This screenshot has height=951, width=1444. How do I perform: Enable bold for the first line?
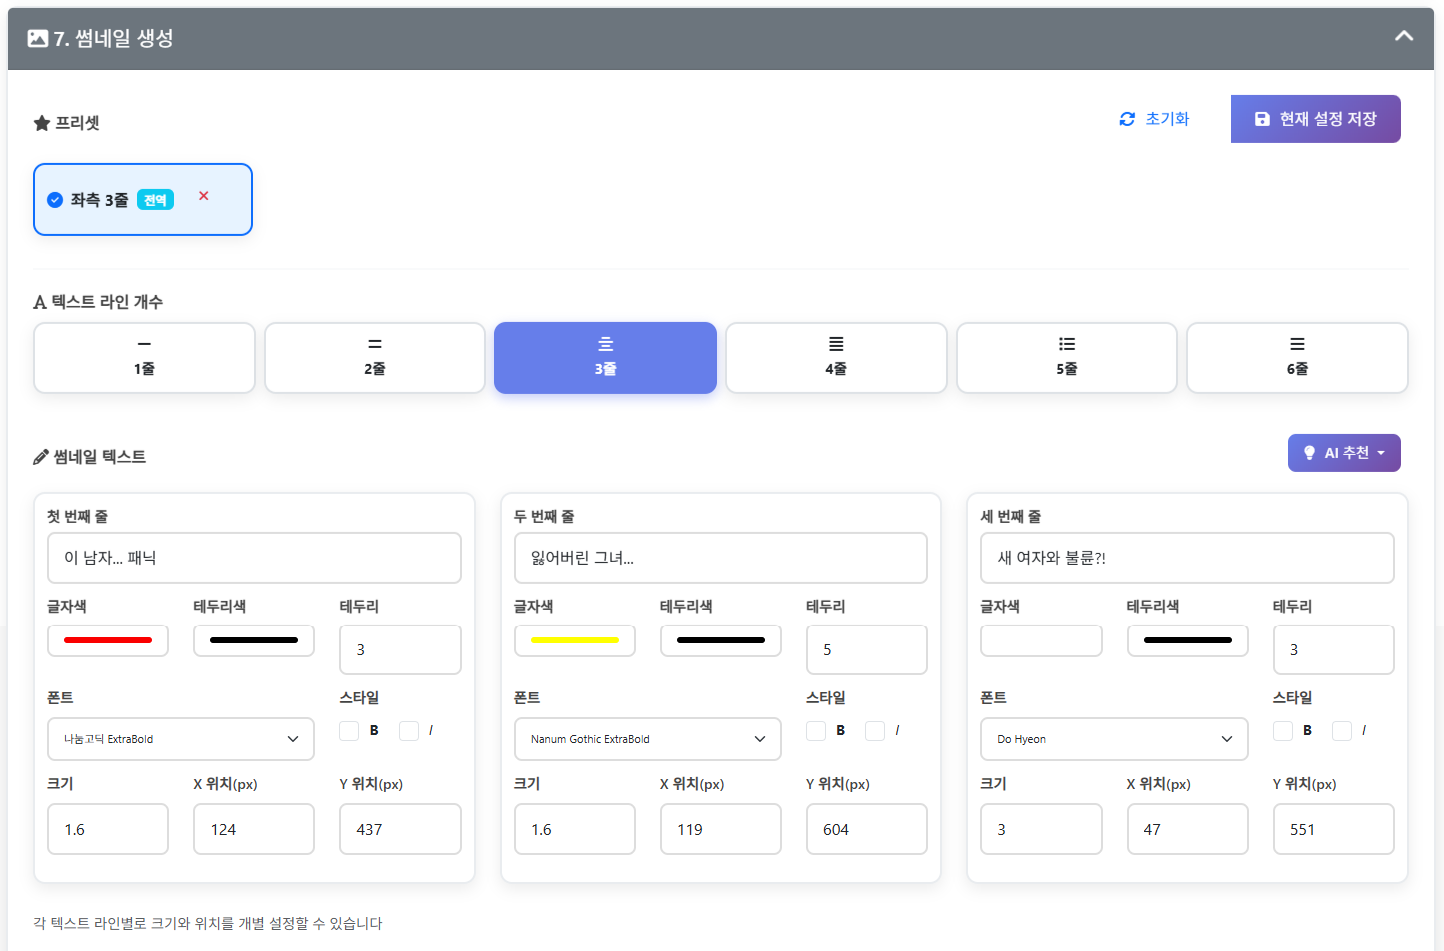pyautogui.click(x=349, y=731)
